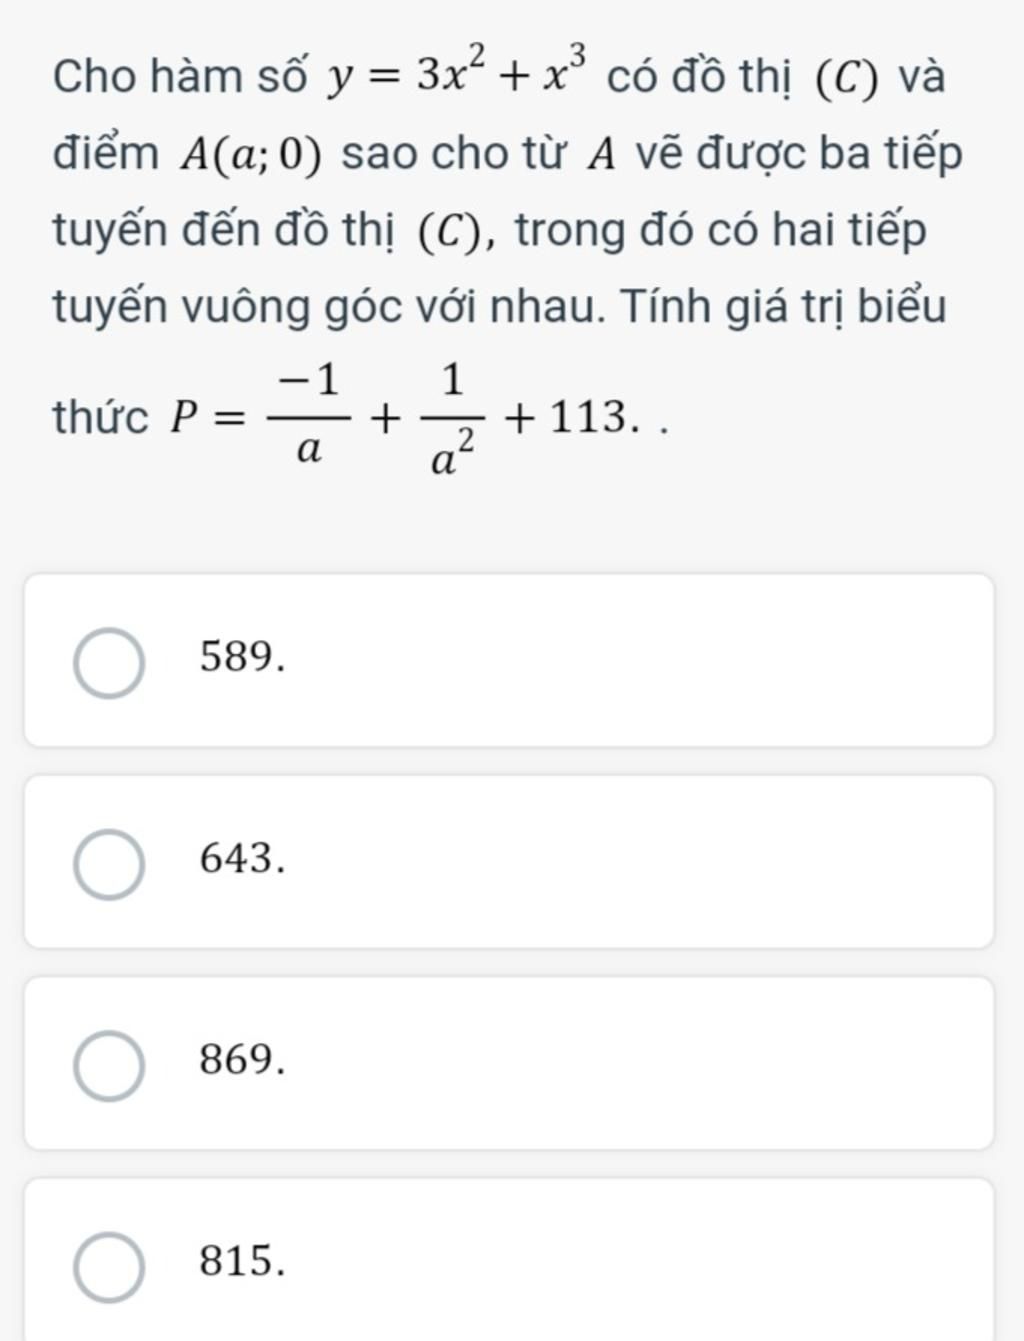The height and width of the screenshot is (1341, 1024).
Task: Click the "869." answer label
Action: coord(243,1060)
